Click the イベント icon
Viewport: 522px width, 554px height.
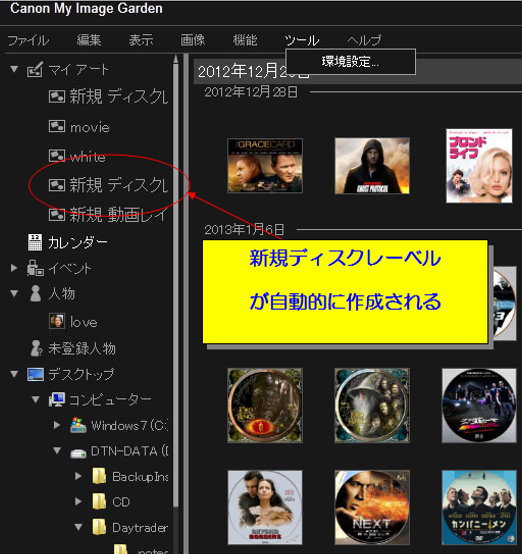(x=35, y=268)
